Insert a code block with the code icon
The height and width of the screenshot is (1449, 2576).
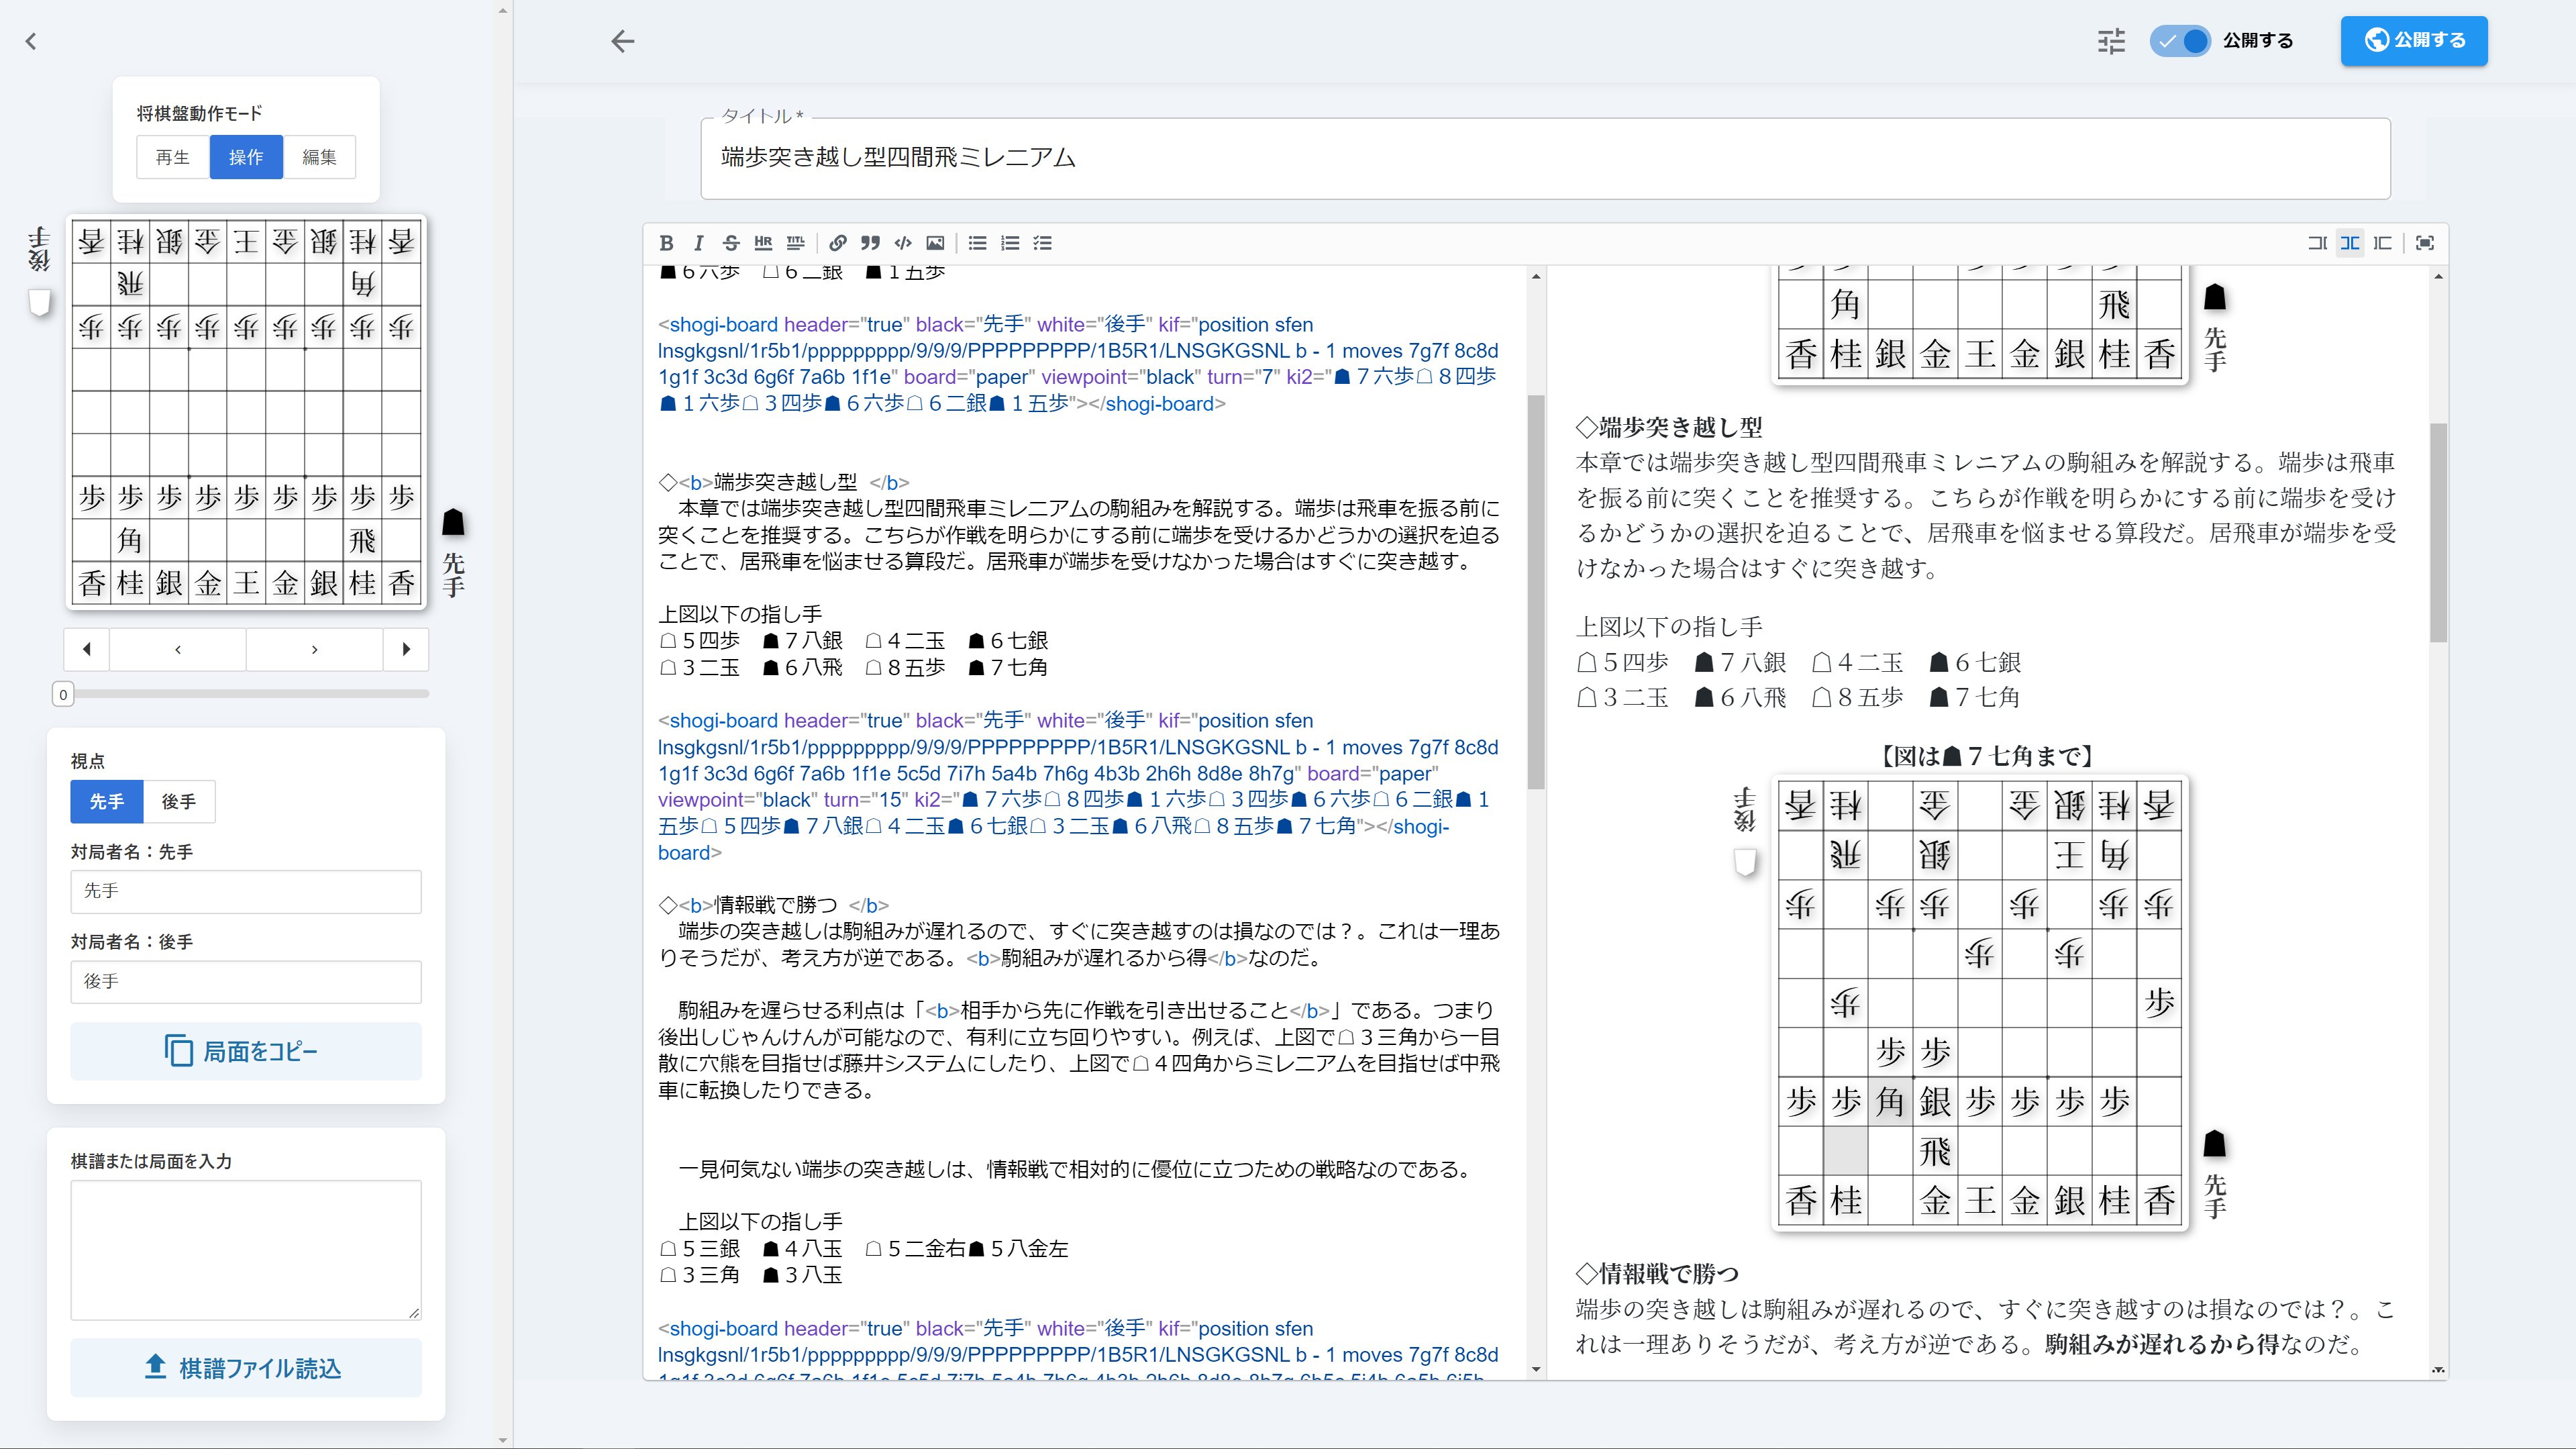point(903,243)
